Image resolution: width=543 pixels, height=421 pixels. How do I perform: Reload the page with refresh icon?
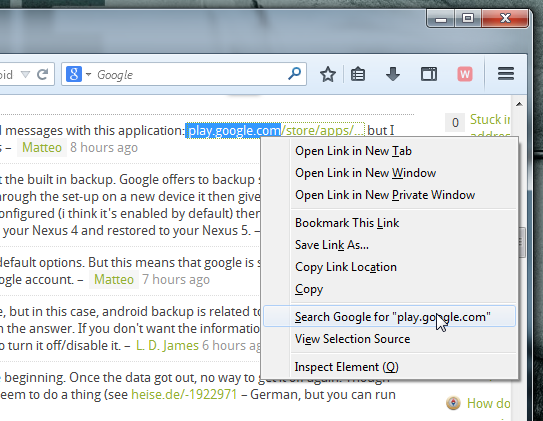42,74
